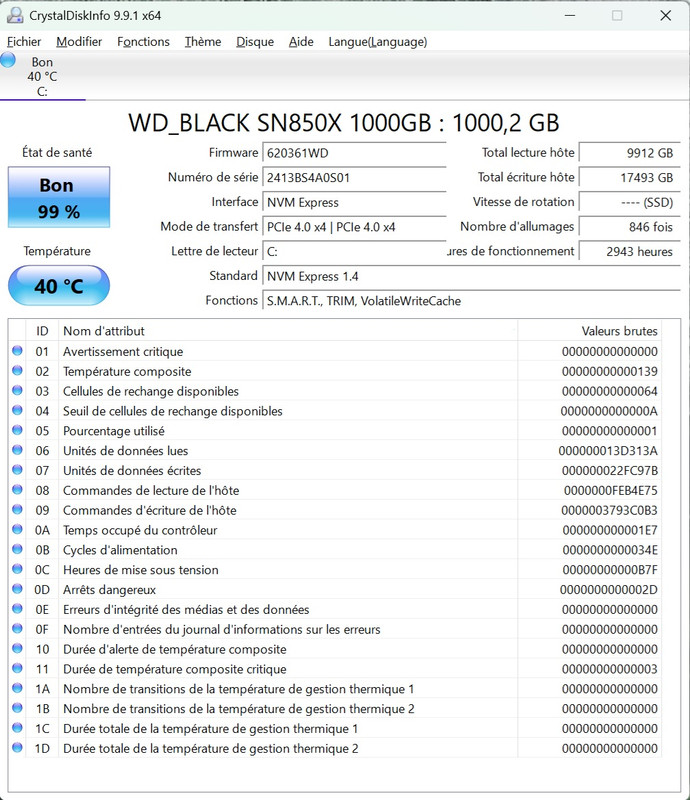Open the Disque menu
This screenshot has height=800, width=690.
click(255, 42)
